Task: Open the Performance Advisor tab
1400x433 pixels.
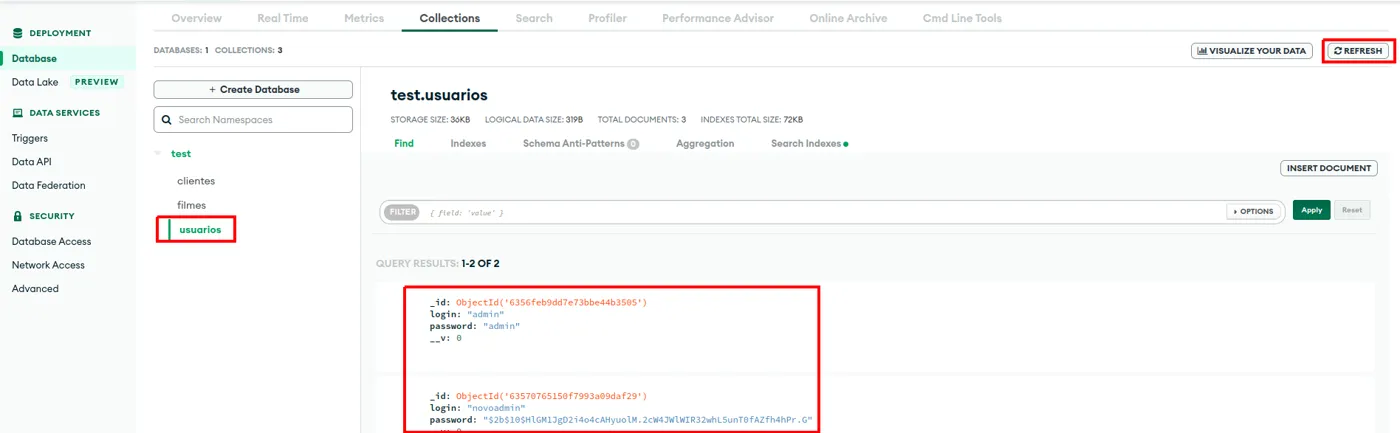Action: point(718,18)
